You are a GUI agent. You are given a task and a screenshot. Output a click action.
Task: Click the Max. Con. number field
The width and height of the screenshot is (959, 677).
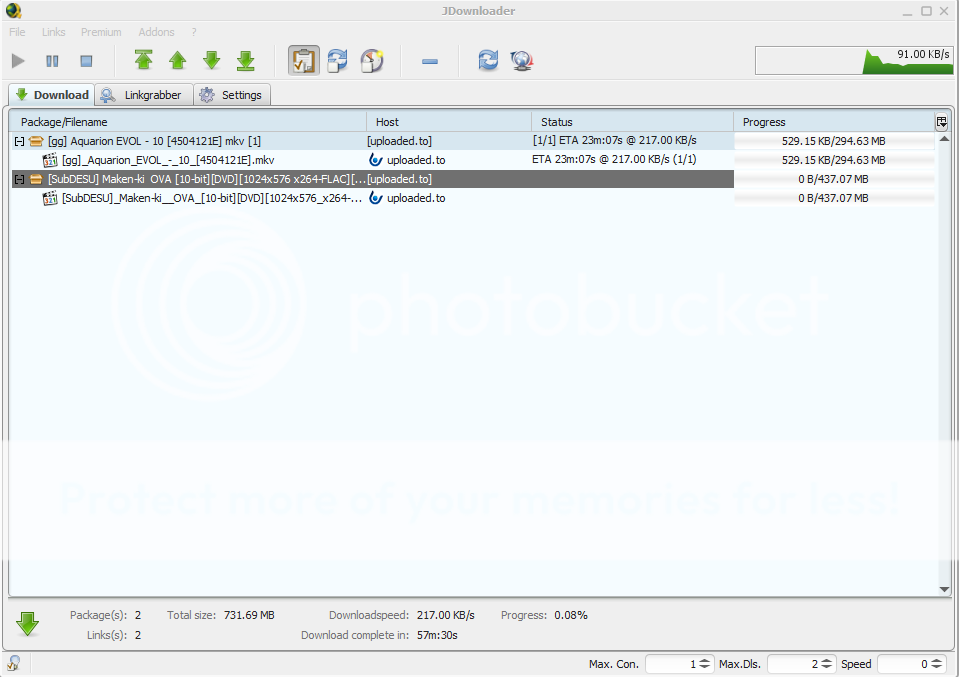tap(671, 664)
